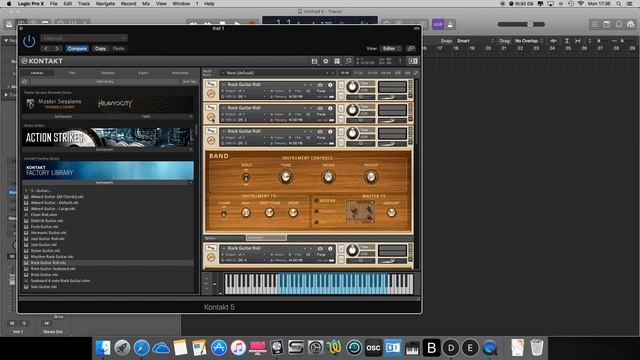Open the View Editor dropdown

391,49
